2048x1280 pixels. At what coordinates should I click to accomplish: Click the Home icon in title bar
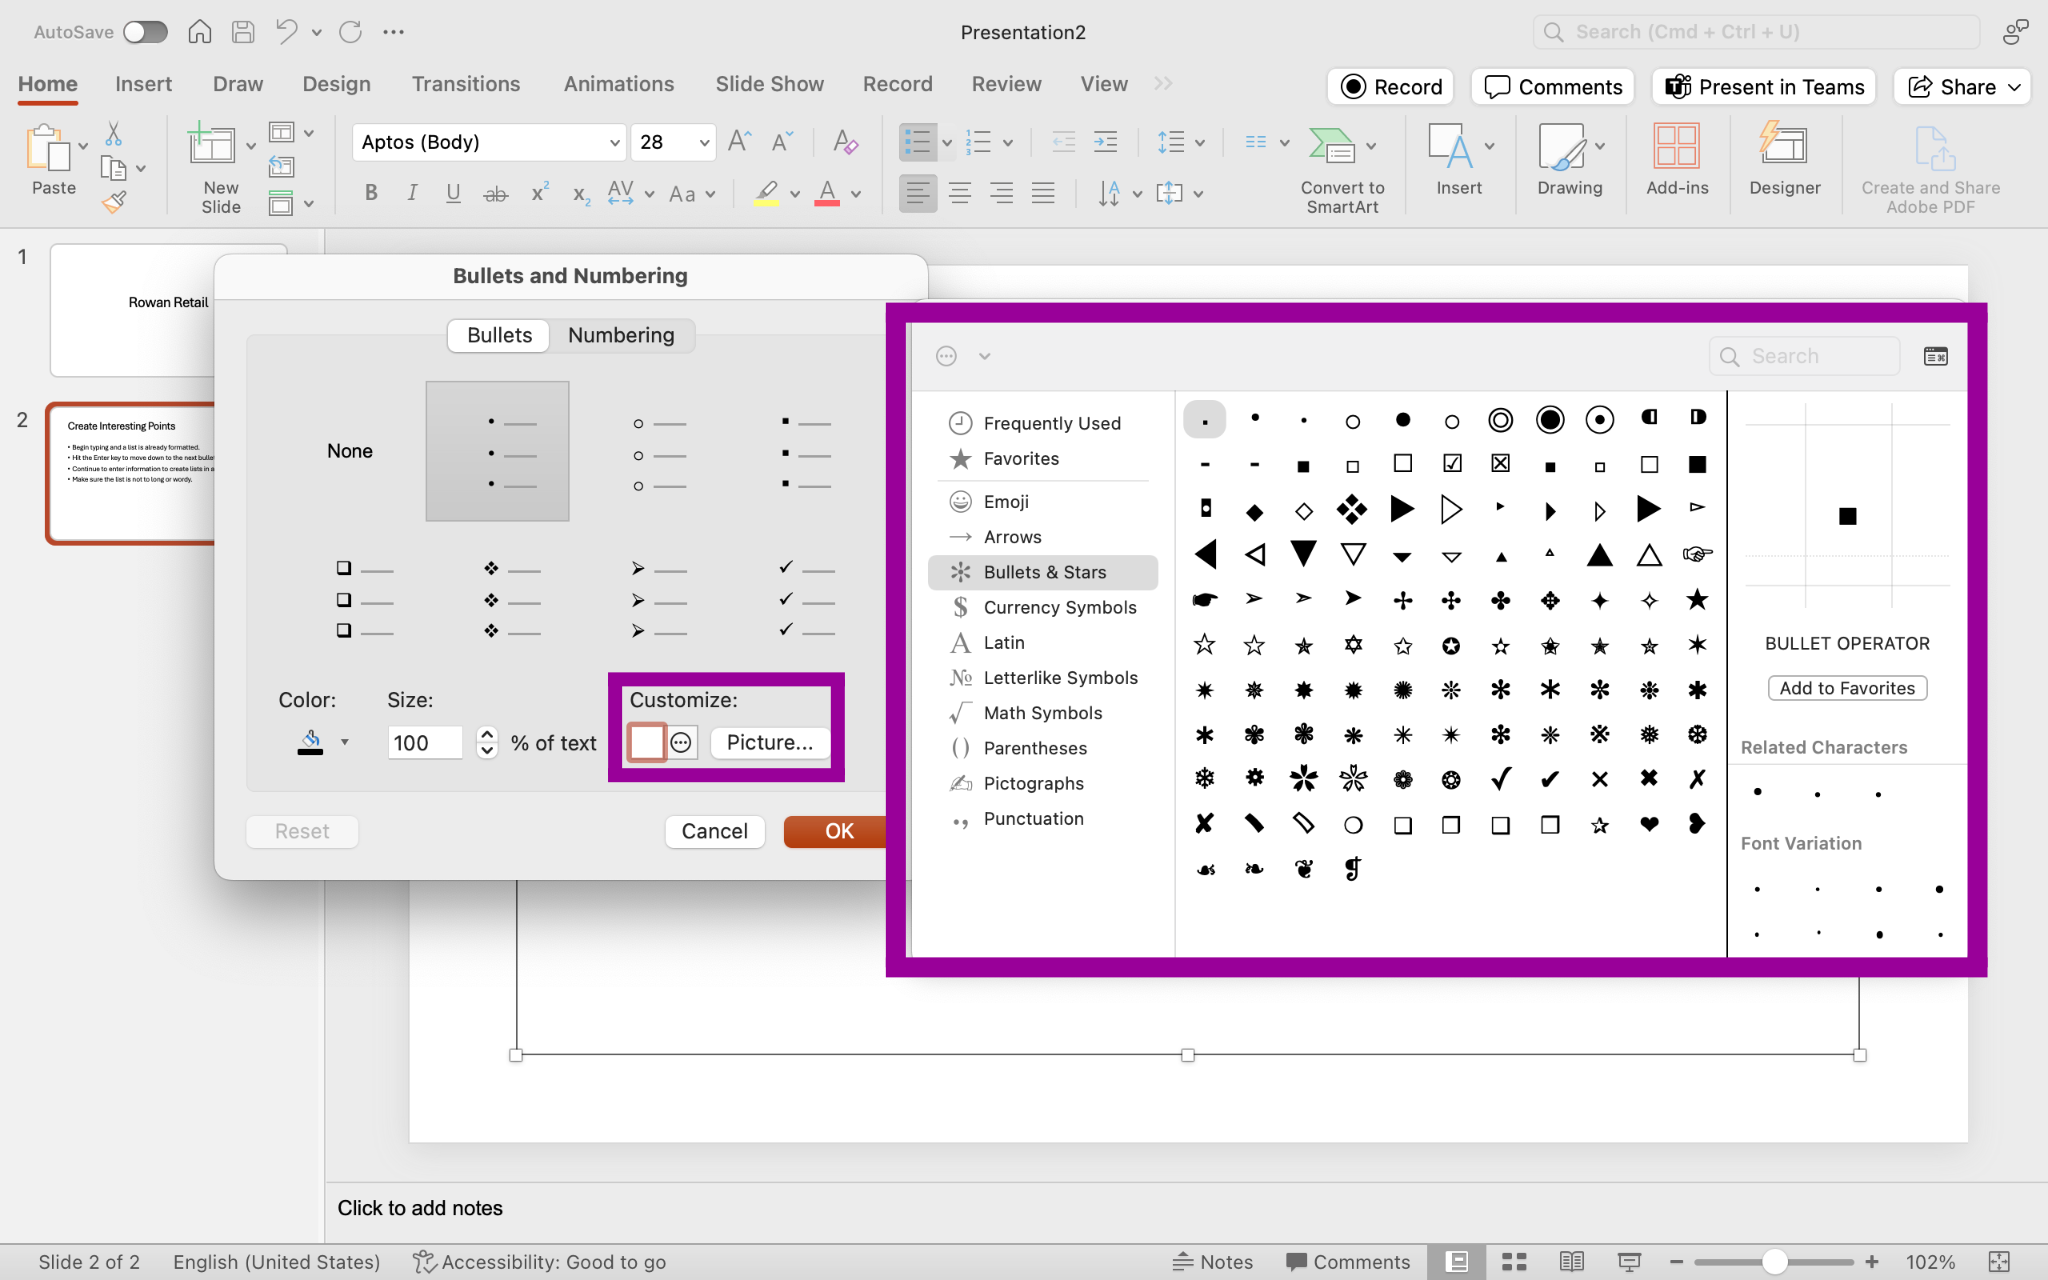(200, 32)
